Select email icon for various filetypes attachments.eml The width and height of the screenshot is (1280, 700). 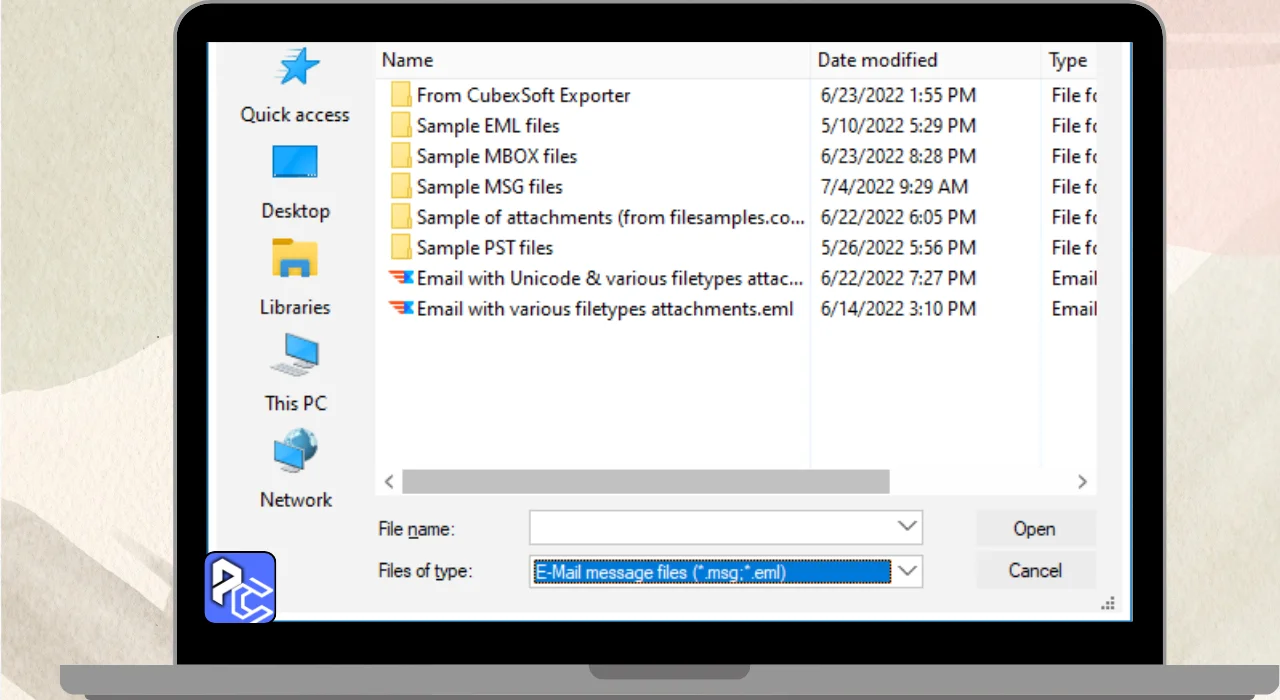tap(401, 309)
